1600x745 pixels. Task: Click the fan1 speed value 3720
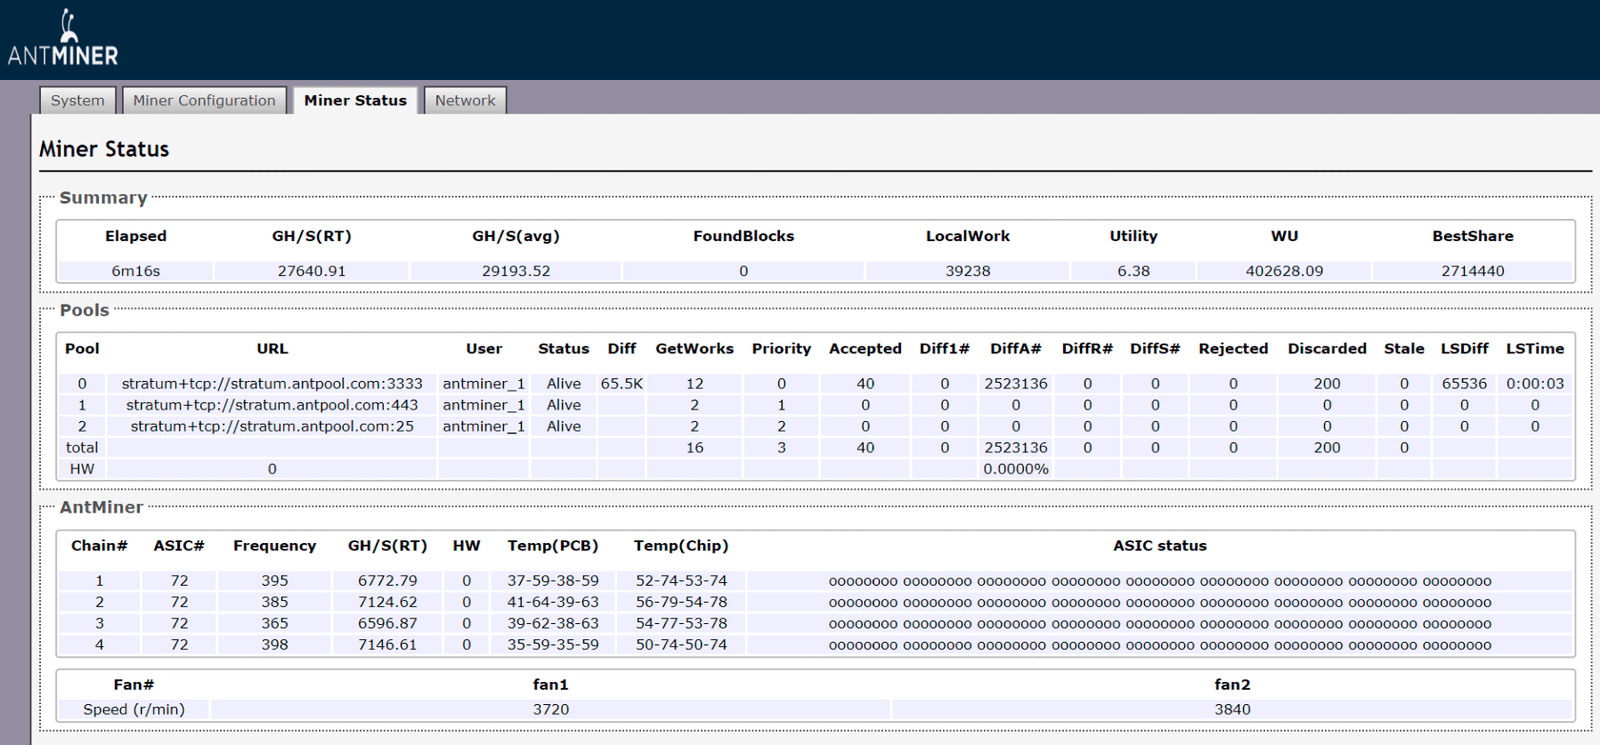click(x=551, y=710)
